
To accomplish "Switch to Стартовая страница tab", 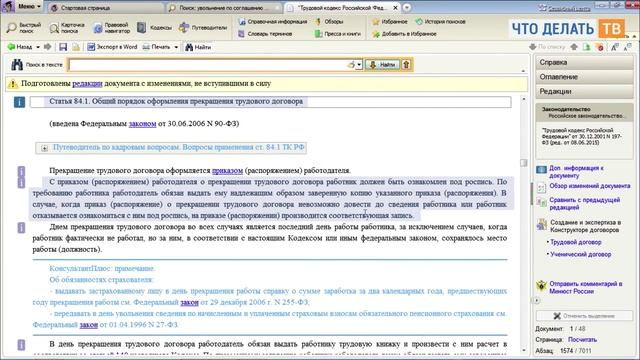I will 105,7.
